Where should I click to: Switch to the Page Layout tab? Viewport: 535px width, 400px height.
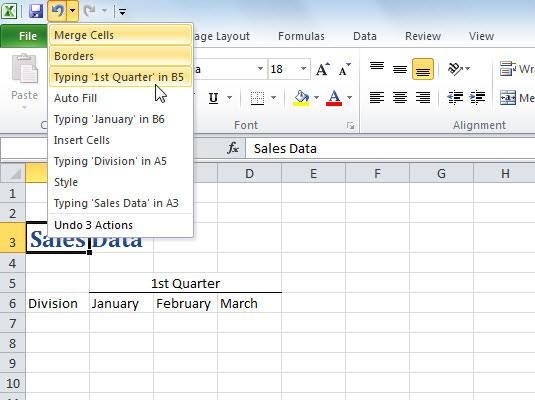[x=222, y=36]
